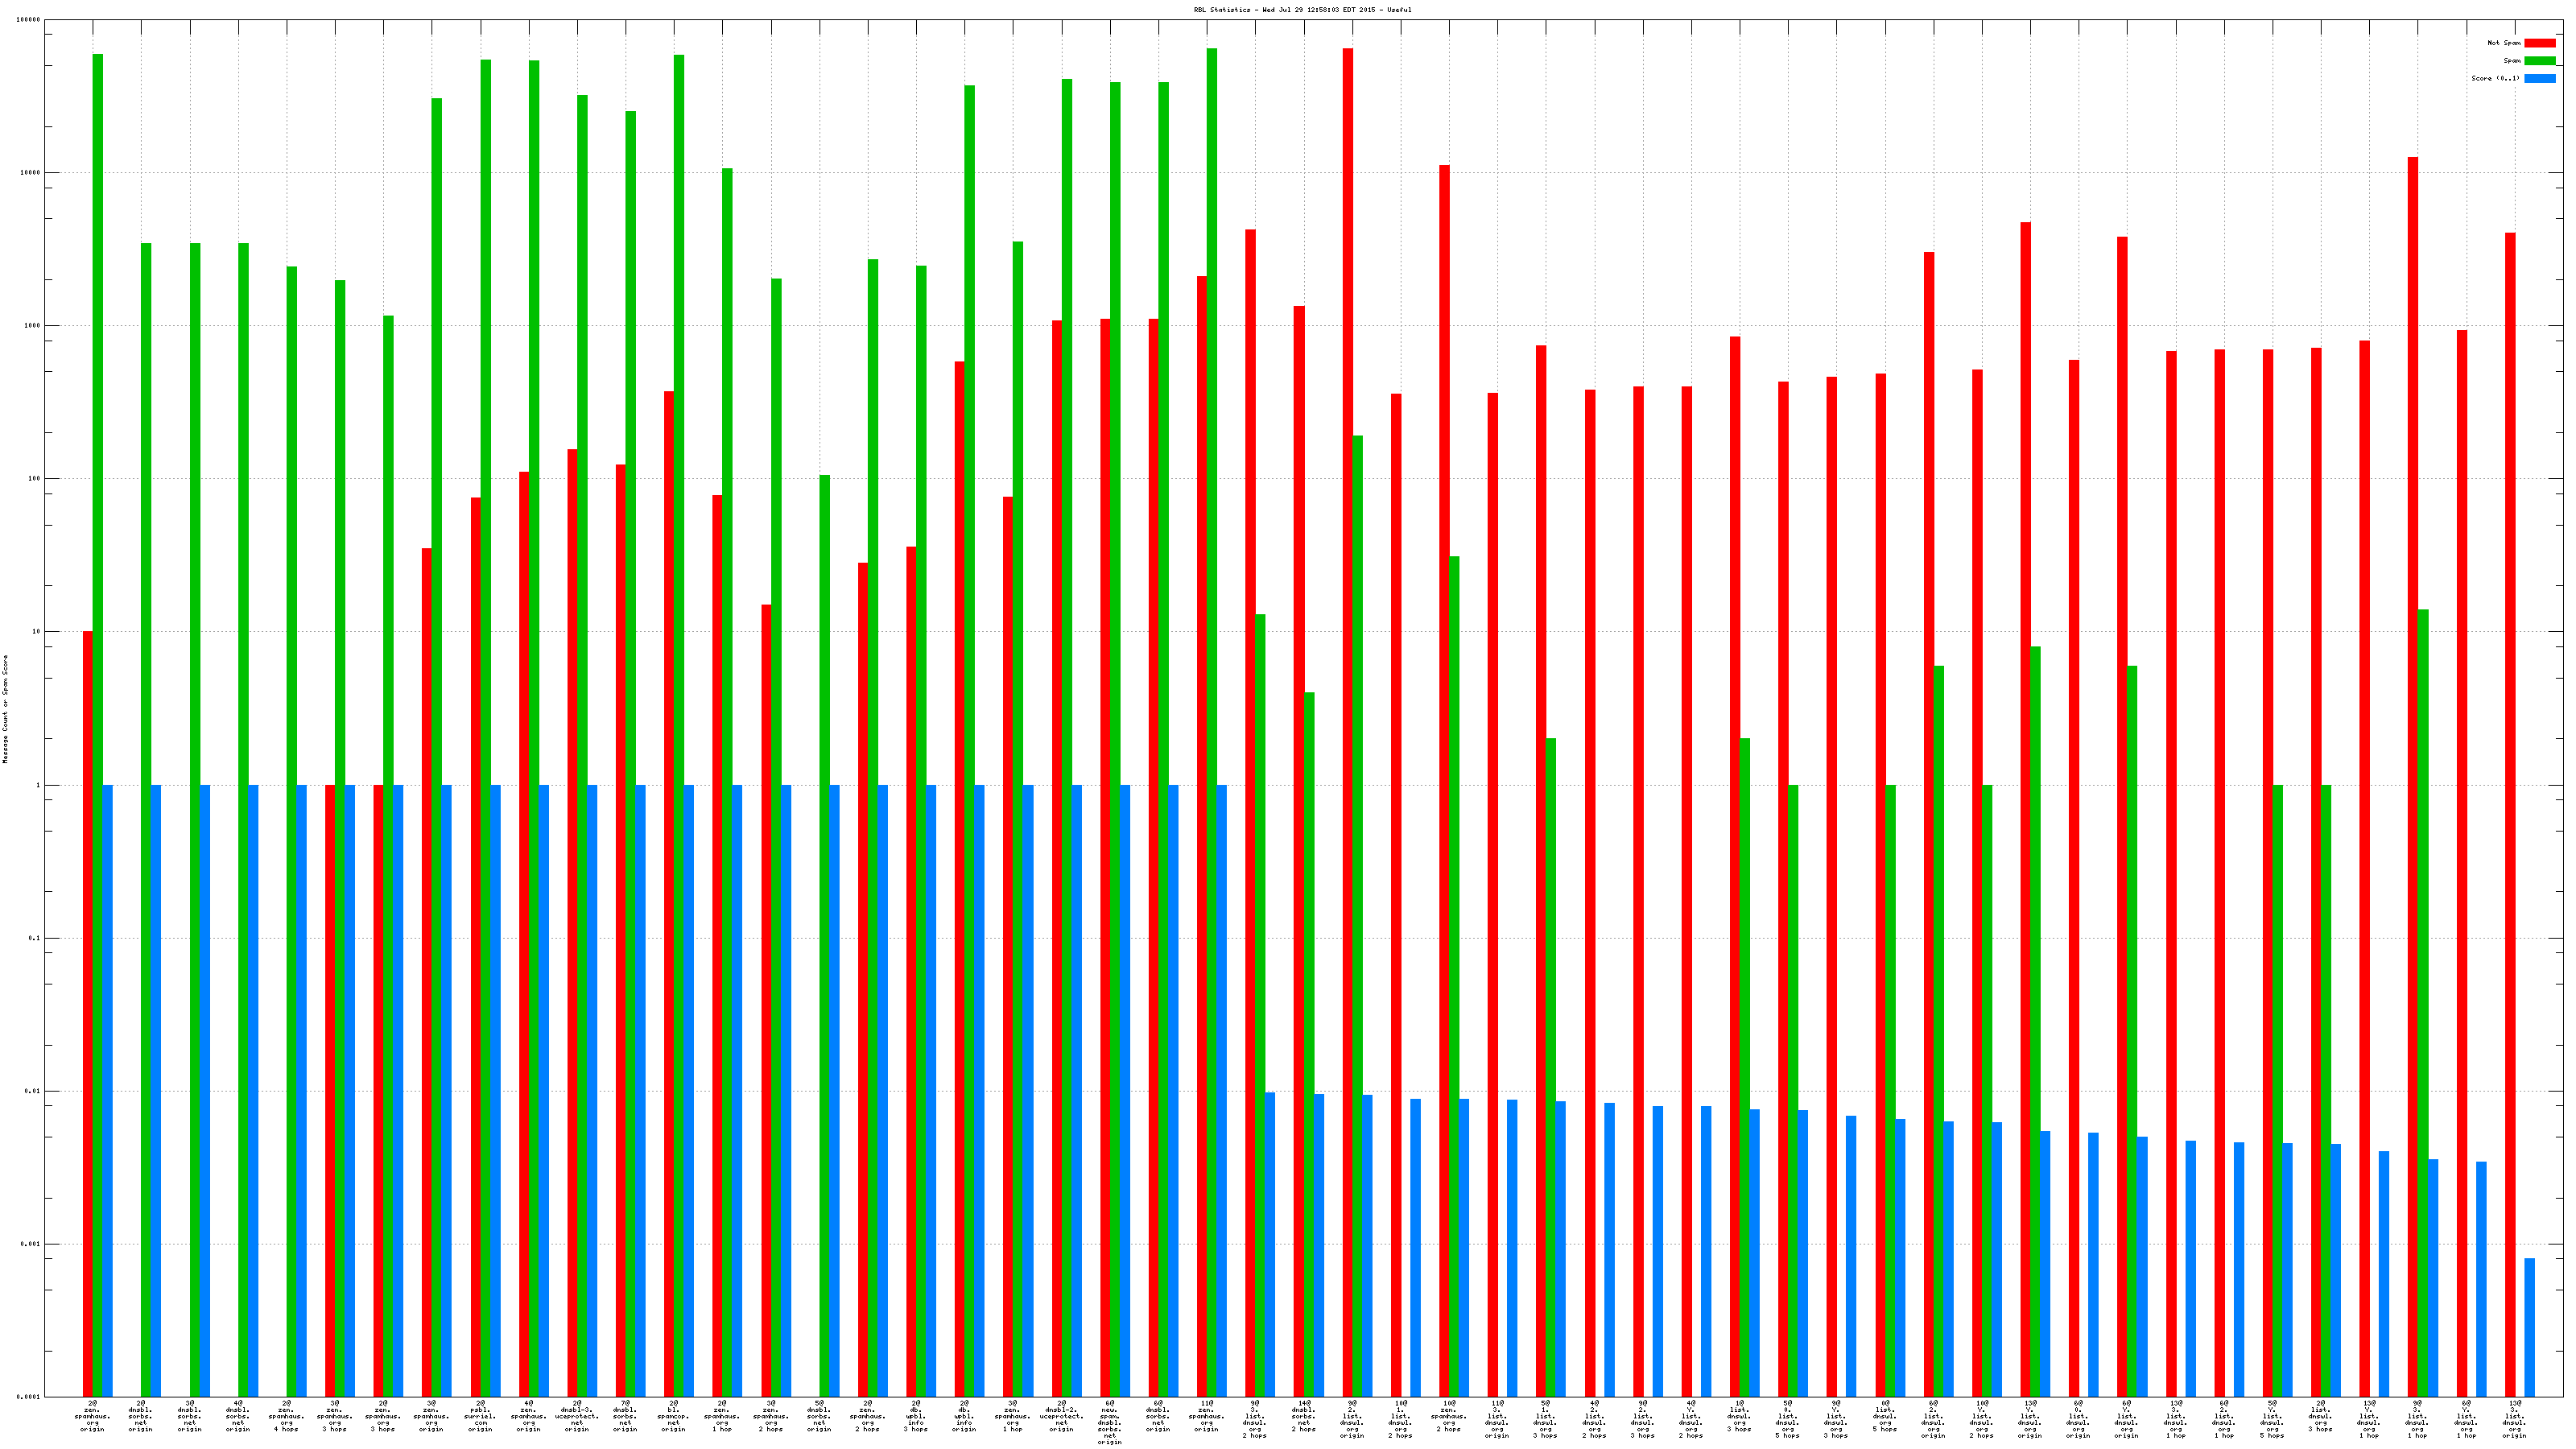
Task: Click the last x-axis label on right
Action: click(2514, 1419)
